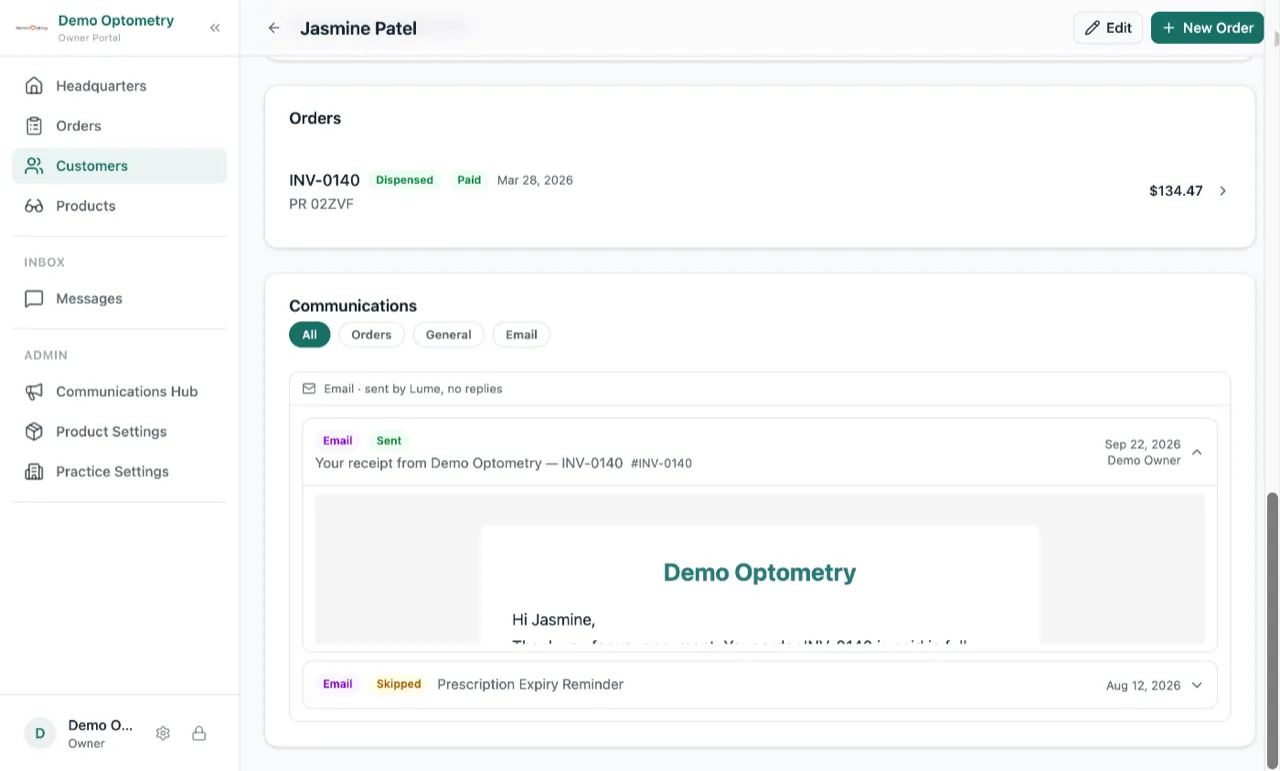This screenshot has width=1280, height=771.
Task: Switch to the General communications filter
Action: point(448,335)
